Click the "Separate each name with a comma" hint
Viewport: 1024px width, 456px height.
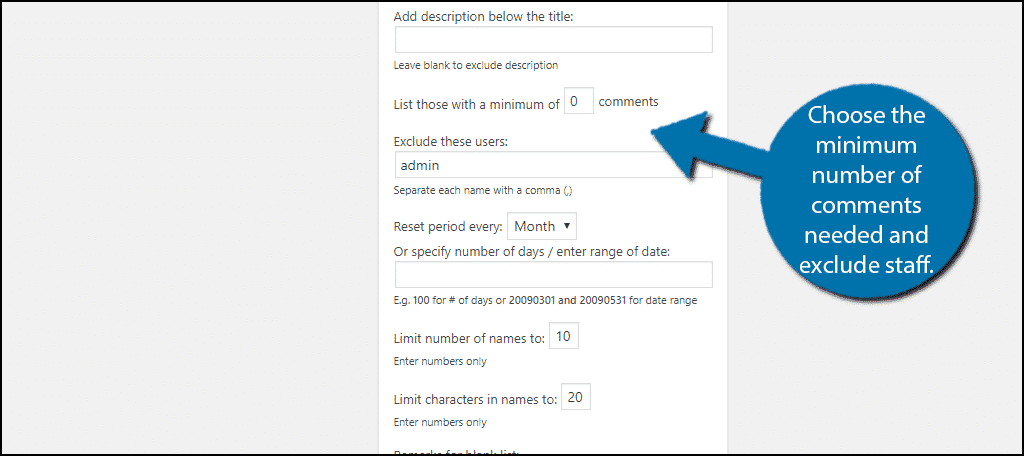click(x=483, y=190)
